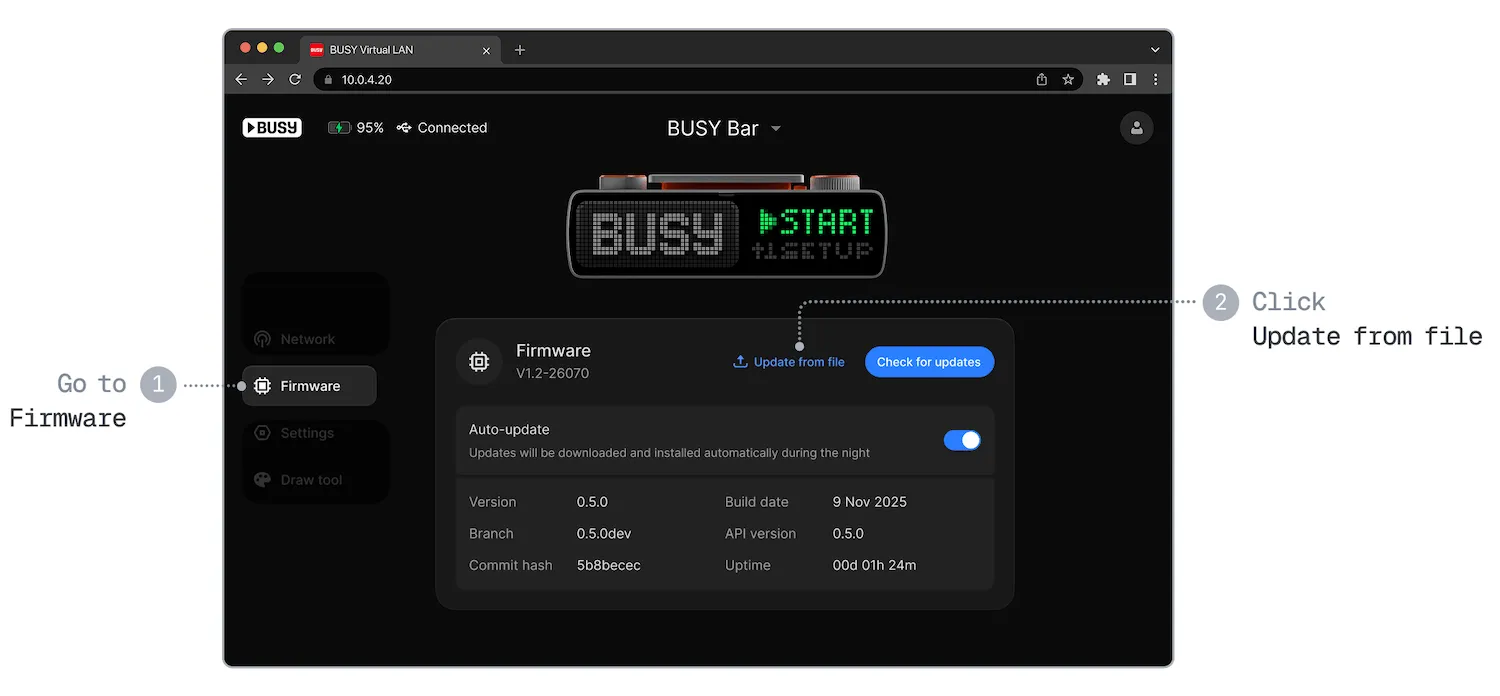Go forward using the browser forward arrow
1500x696 pixels.
(x=268, y=79)
